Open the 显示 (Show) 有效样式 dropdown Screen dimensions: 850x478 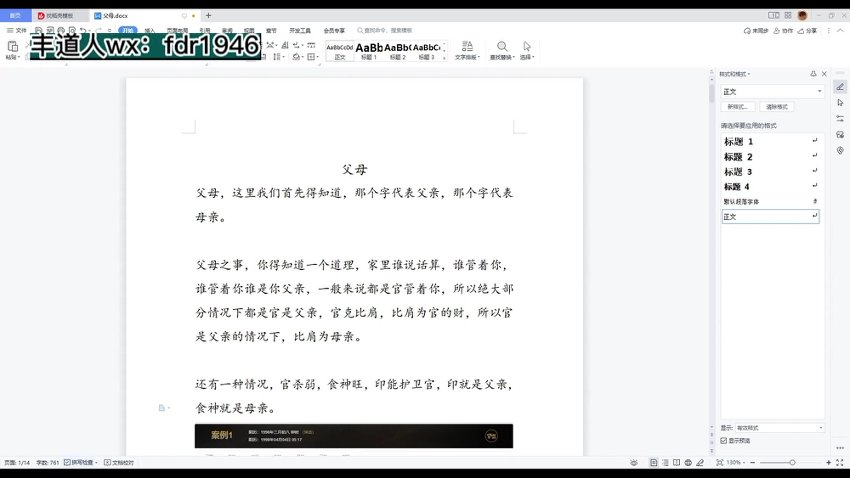(x=780, y=428)
